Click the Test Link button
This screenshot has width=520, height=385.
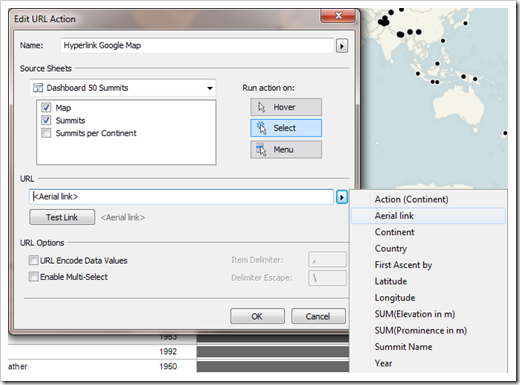pyautogui.click(x=62, y=217)
